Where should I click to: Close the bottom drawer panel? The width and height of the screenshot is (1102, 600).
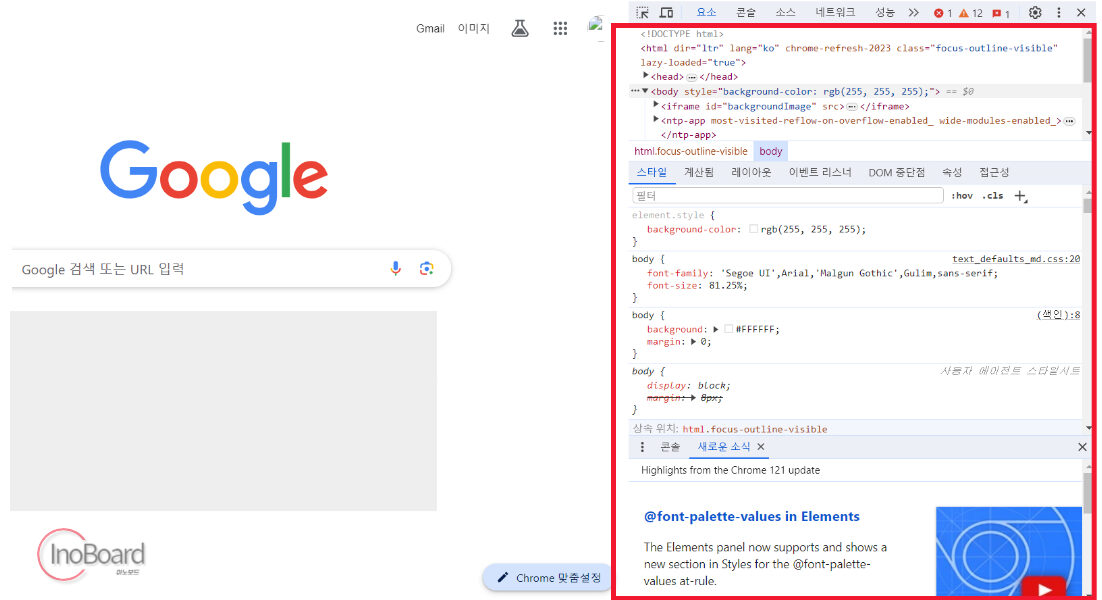(1082, 447)
